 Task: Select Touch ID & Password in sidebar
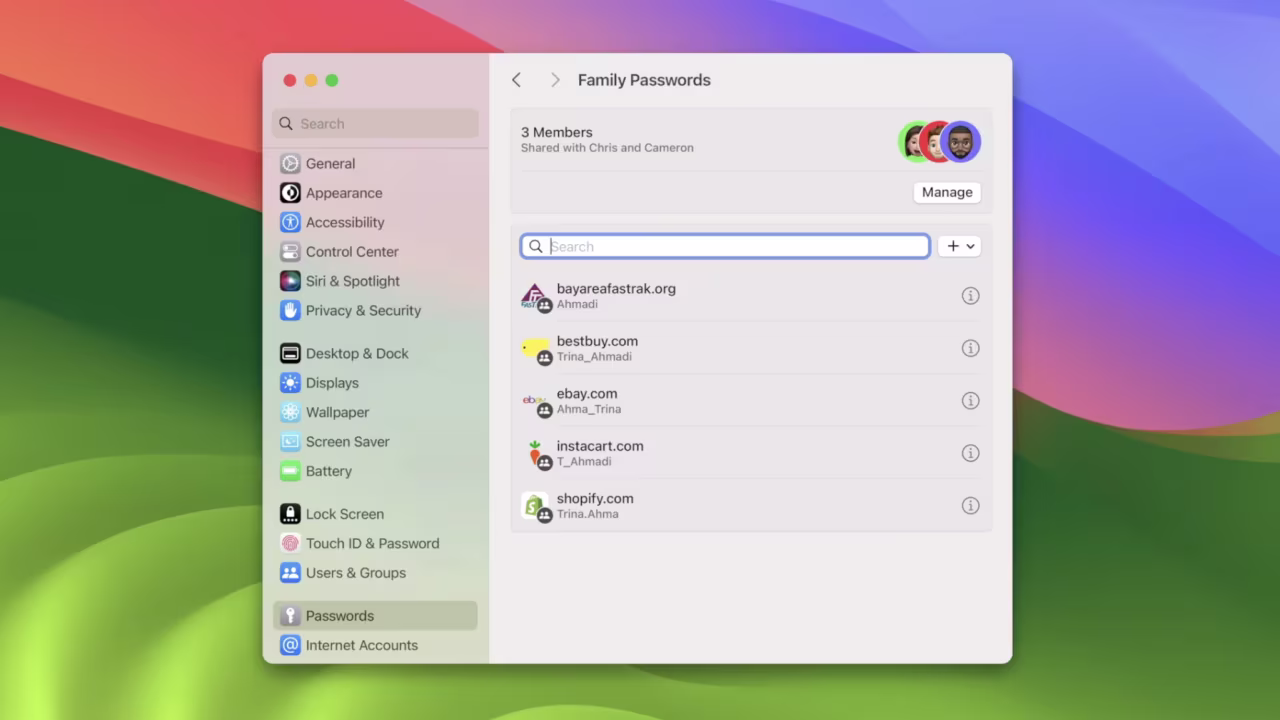372,543
